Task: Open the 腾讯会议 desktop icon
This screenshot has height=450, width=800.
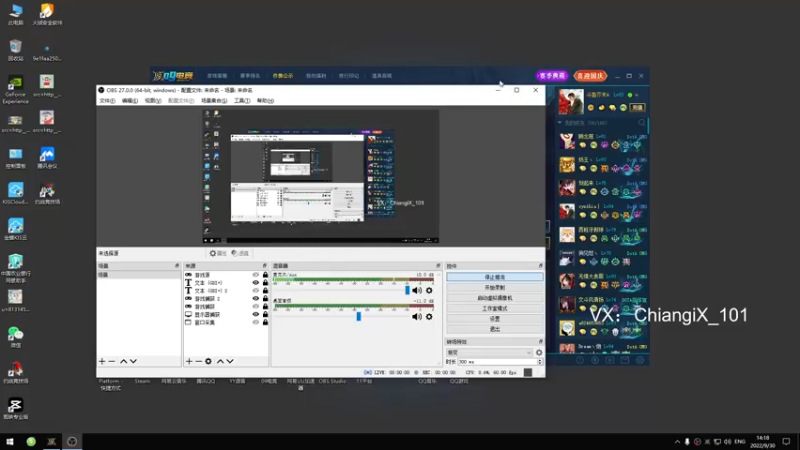Action: (47, 158)
